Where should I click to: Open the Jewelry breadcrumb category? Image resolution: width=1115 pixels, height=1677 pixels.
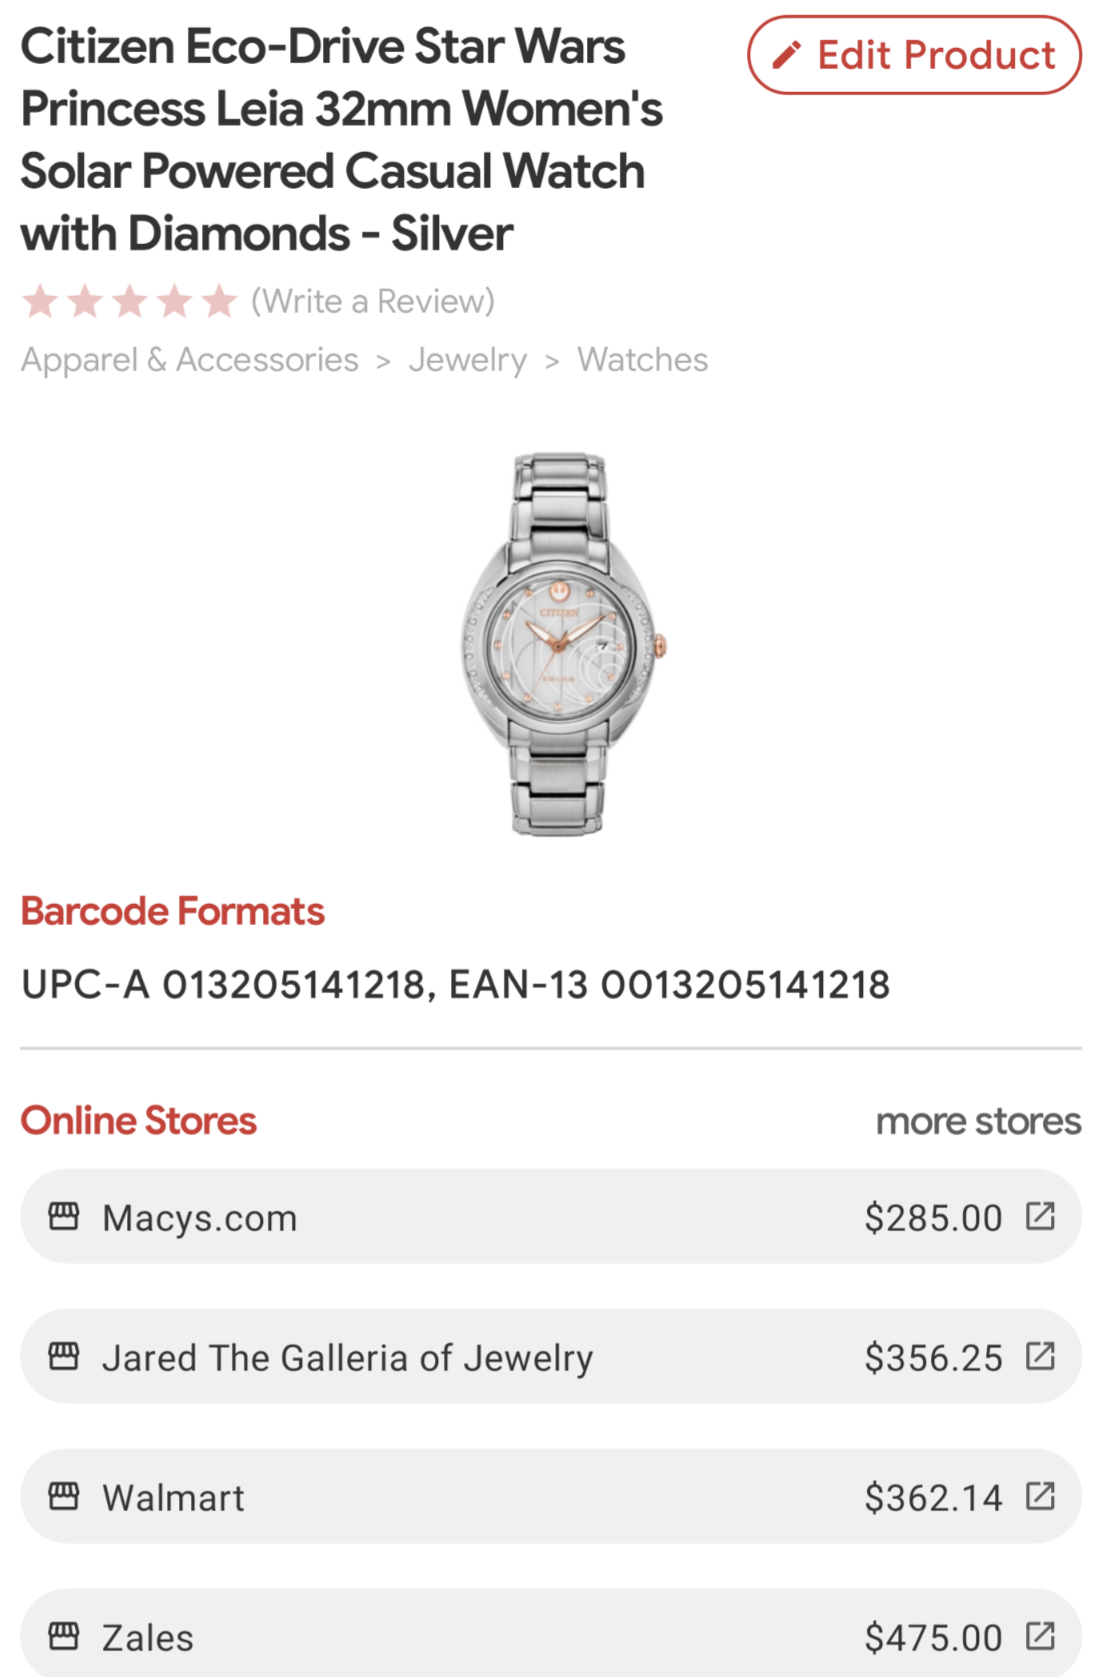[467, 360]
